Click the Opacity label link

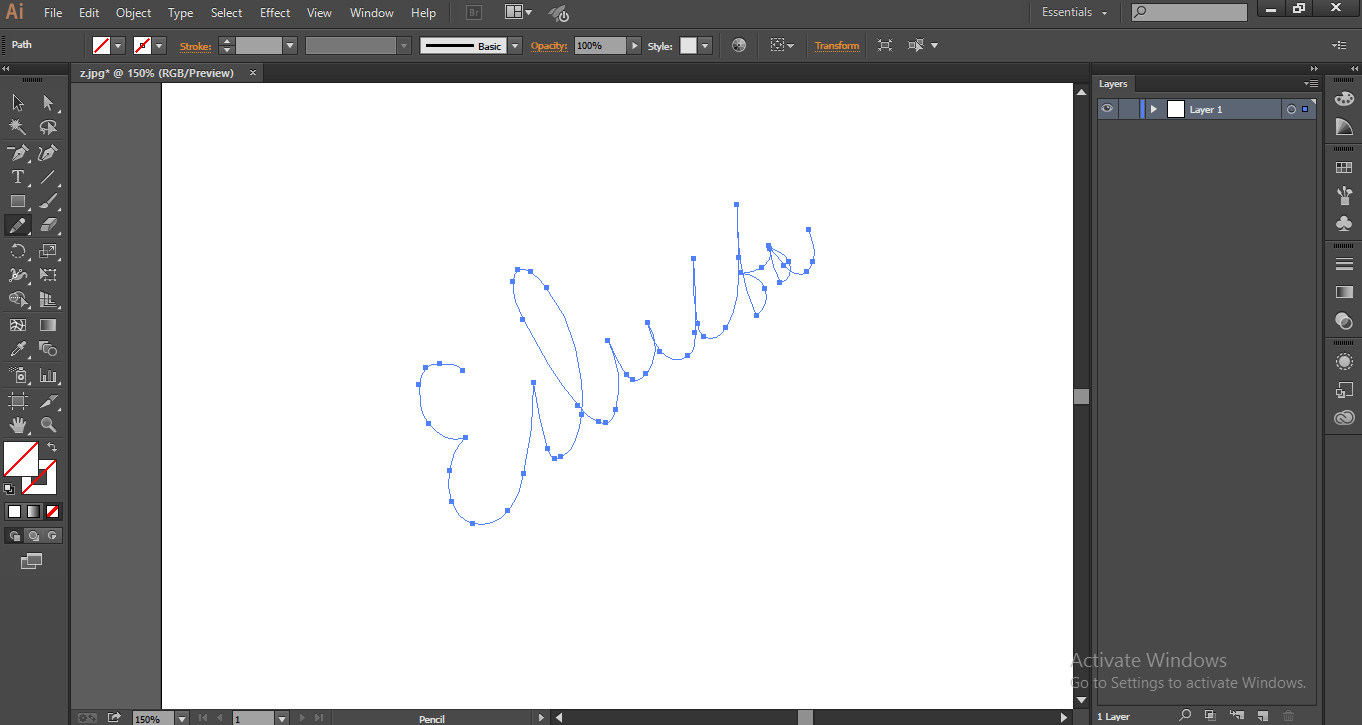pyautogui.click(x=549, y=46)
